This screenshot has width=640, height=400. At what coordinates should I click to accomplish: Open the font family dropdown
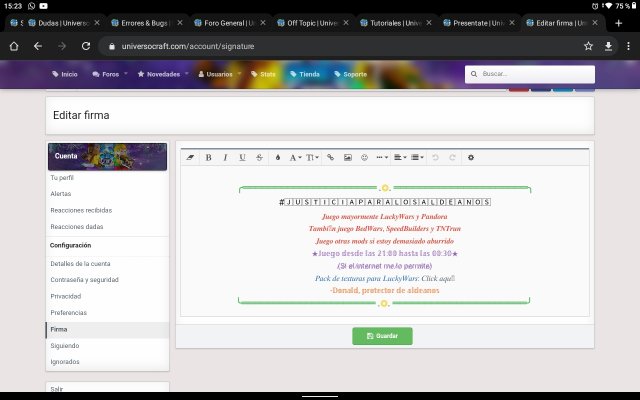[296, 157]
